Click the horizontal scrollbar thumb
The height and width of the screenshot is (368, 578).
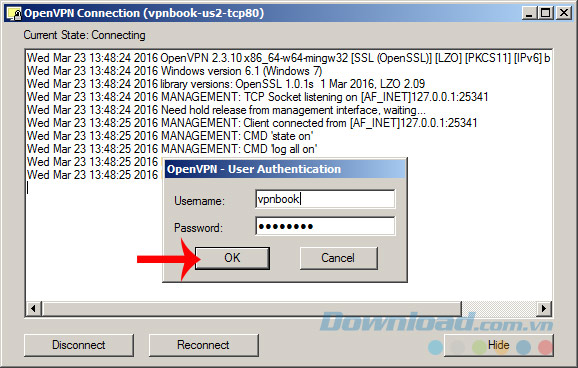point(252,308)
